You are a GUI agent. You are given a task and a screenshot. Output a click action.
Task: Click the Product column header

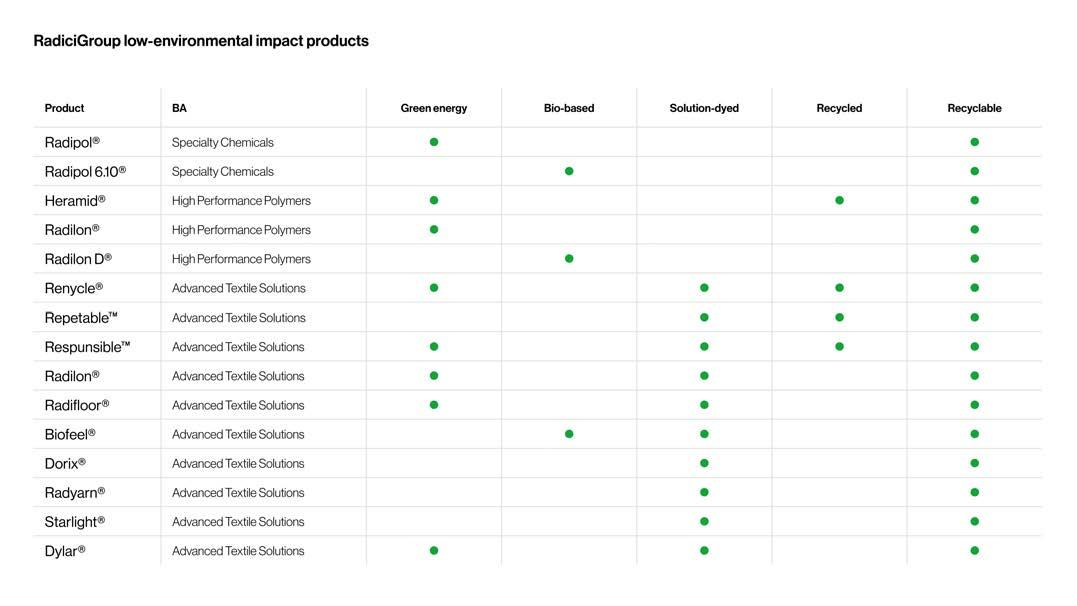pyautogui.click(x=65, y=108)
